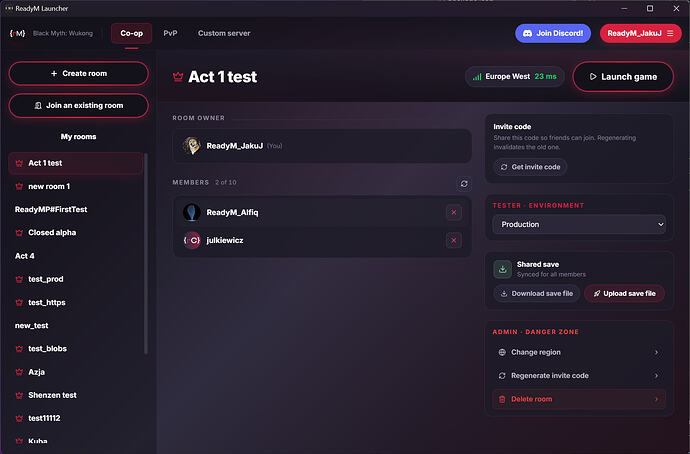690x454 pixels.
Task: Click Upload save file button
Action: click(x=624, y=293)
